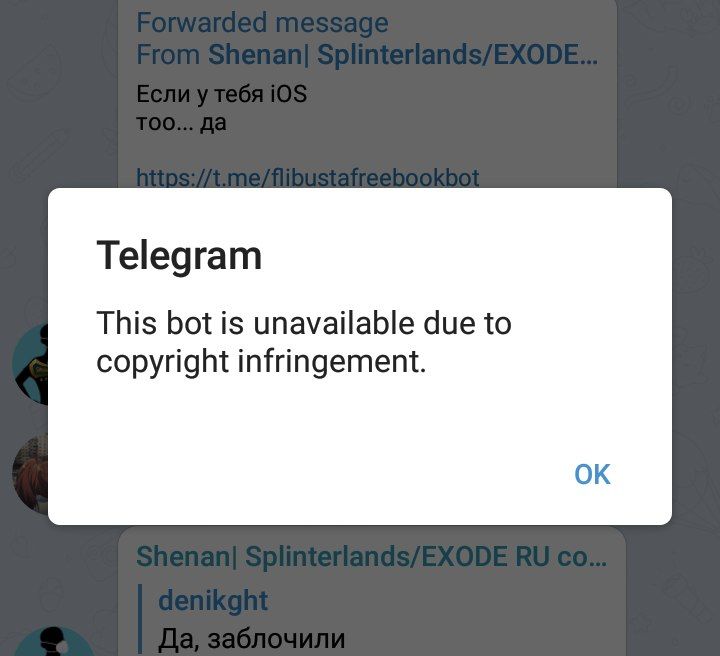Select message text 'Если у тебя iOS'
This screenshot has width=720, height=656.
[221, 95]
